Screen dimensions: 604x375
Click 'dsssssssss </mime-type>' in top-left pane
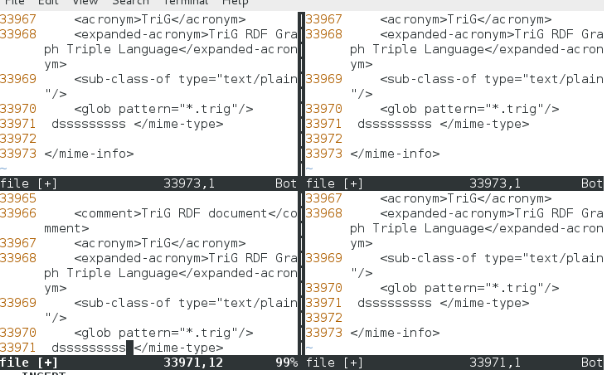[x=137, y=124]
